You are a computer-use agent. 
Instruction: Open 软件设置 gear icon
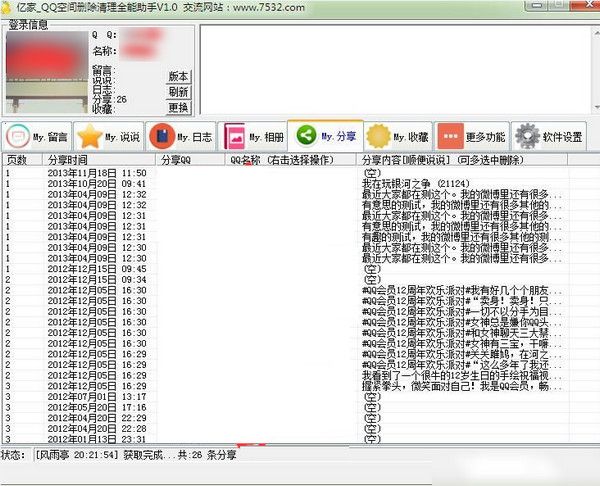click(x=525, y=136)
